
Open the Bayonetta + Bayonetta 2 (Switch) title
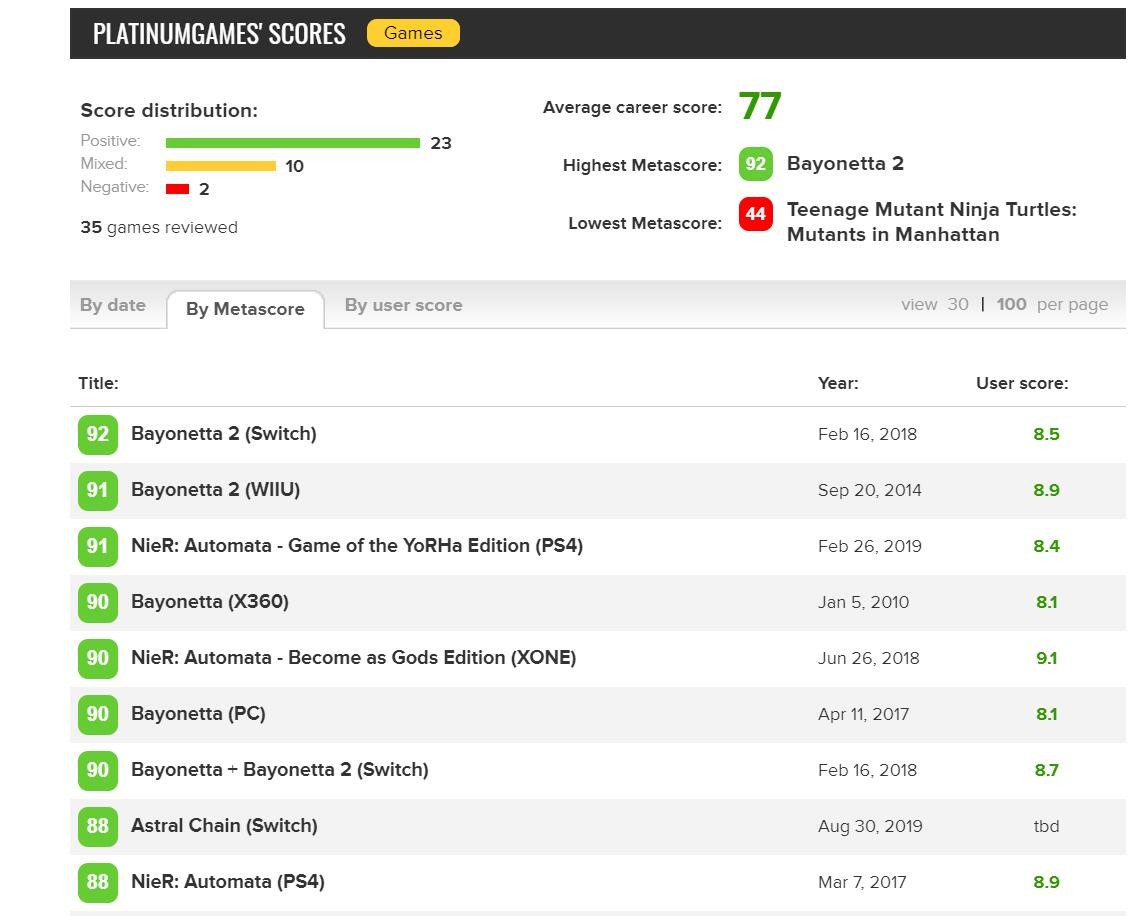(x=279, y=770)
